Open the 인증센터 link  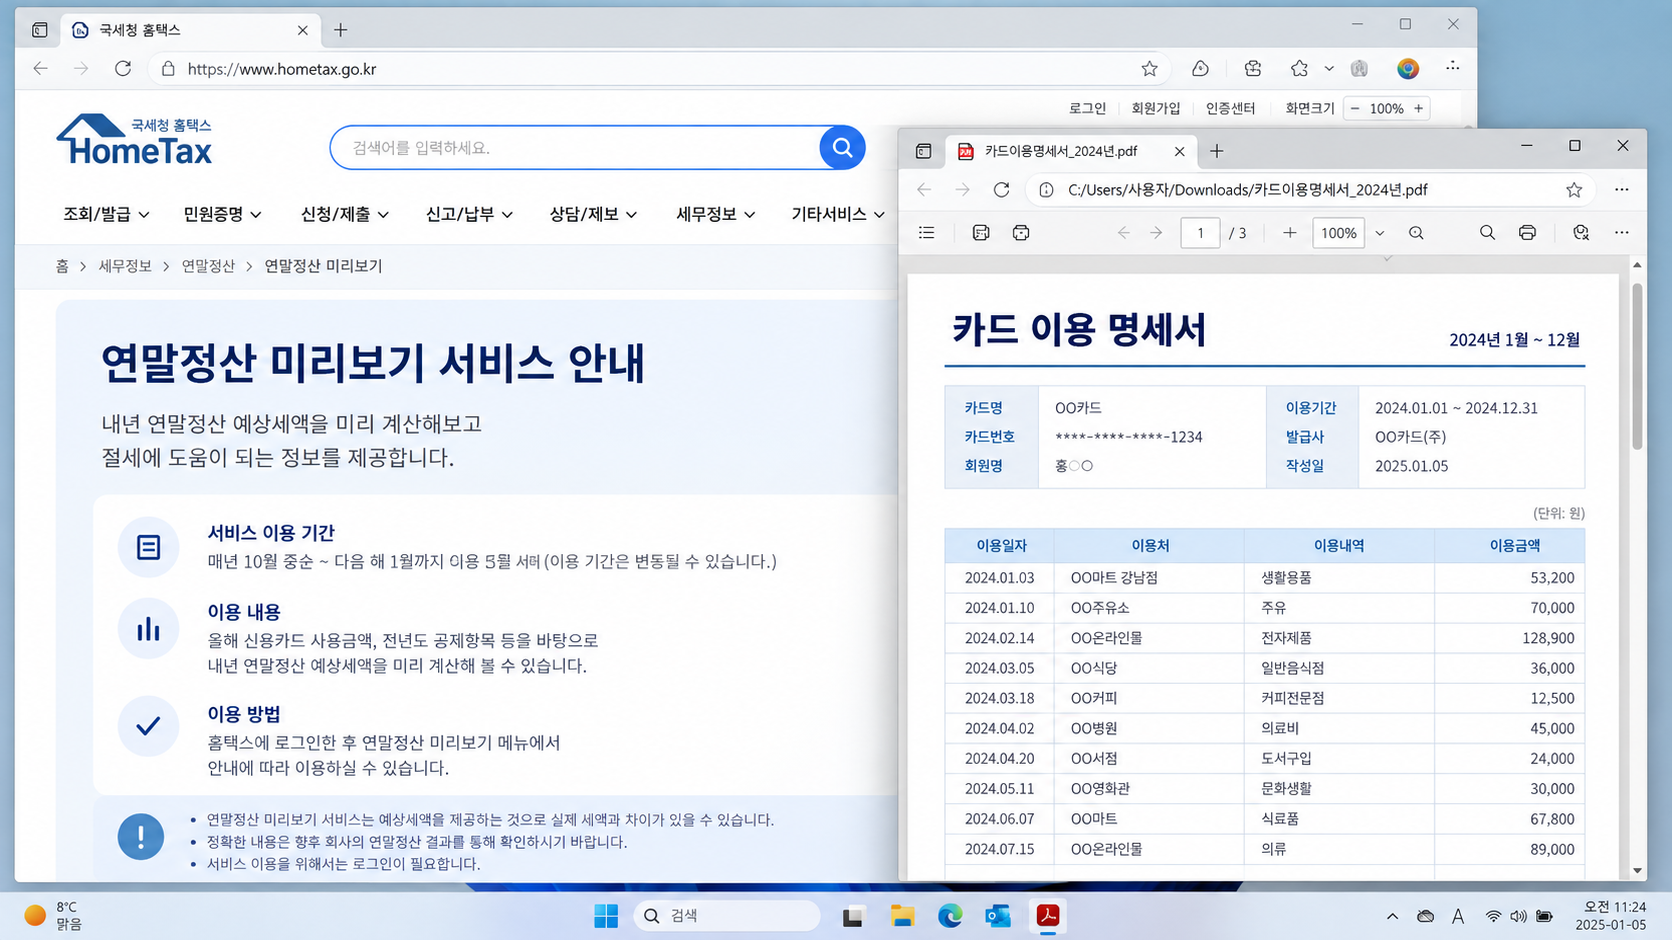click(1230, 108)
